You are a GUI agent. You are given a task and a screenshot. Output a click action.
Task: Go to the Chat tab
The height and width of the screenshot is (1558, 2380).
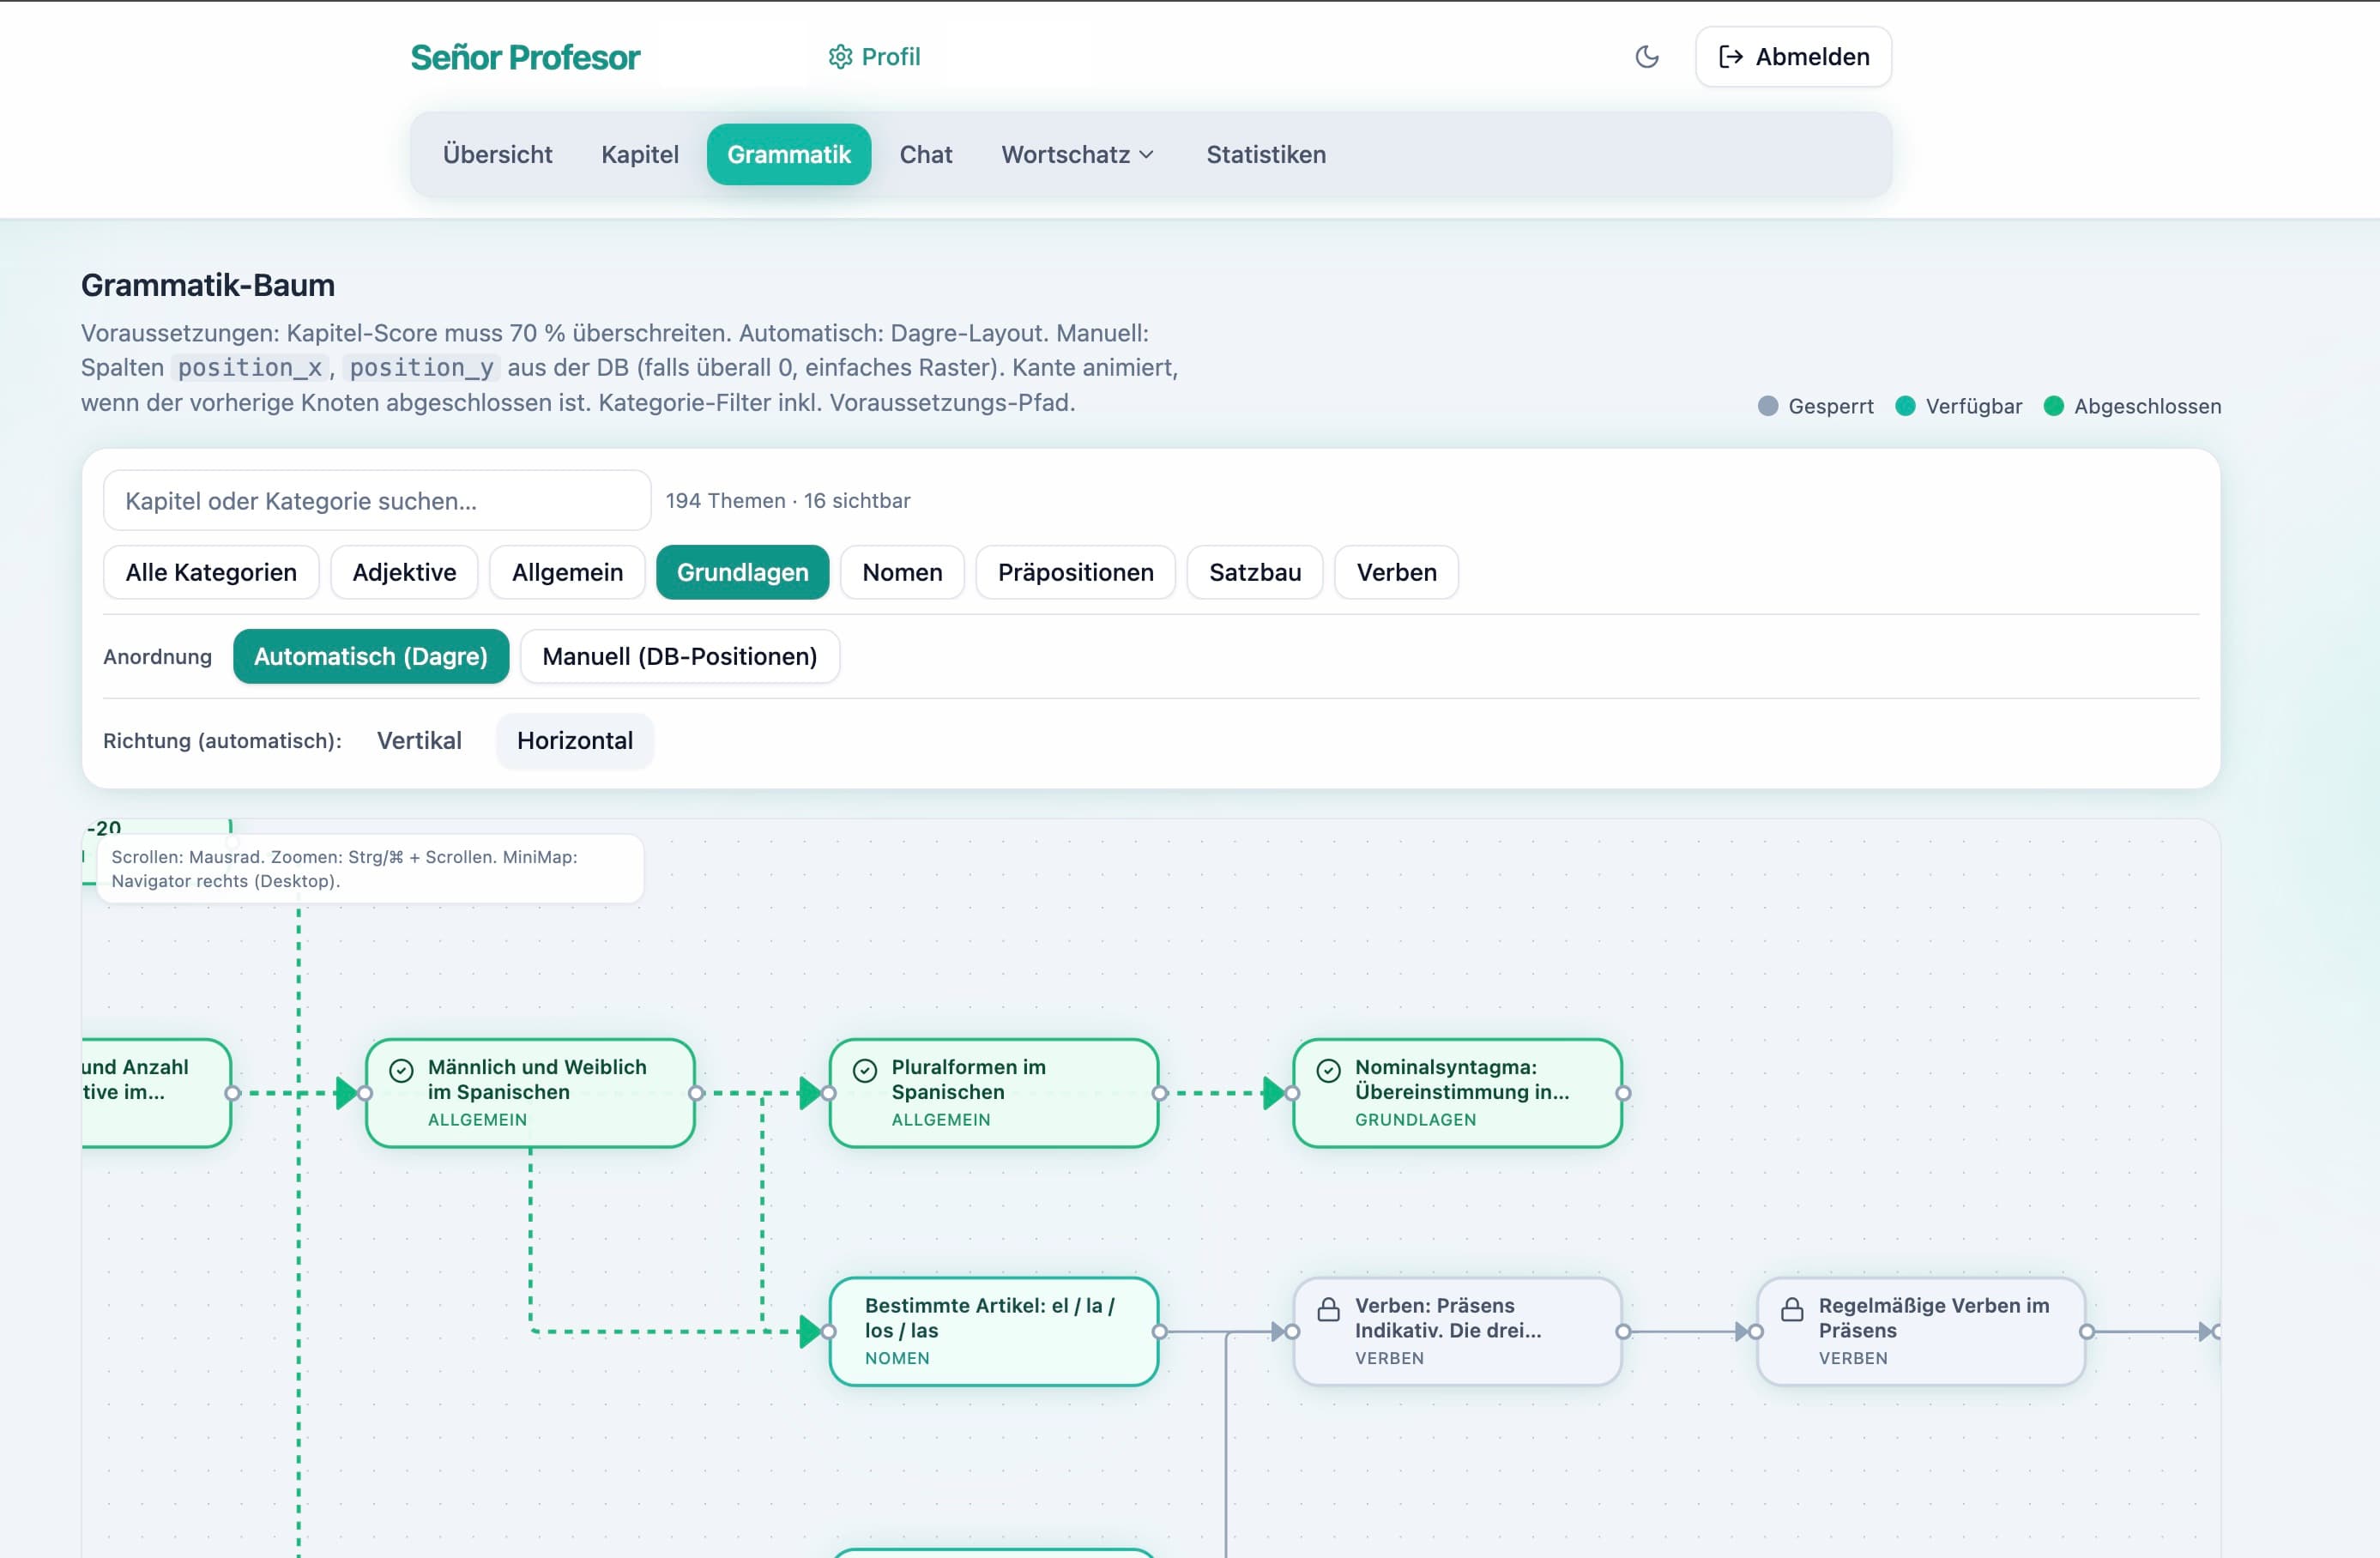pyautogui.click(x=926, y=154)
